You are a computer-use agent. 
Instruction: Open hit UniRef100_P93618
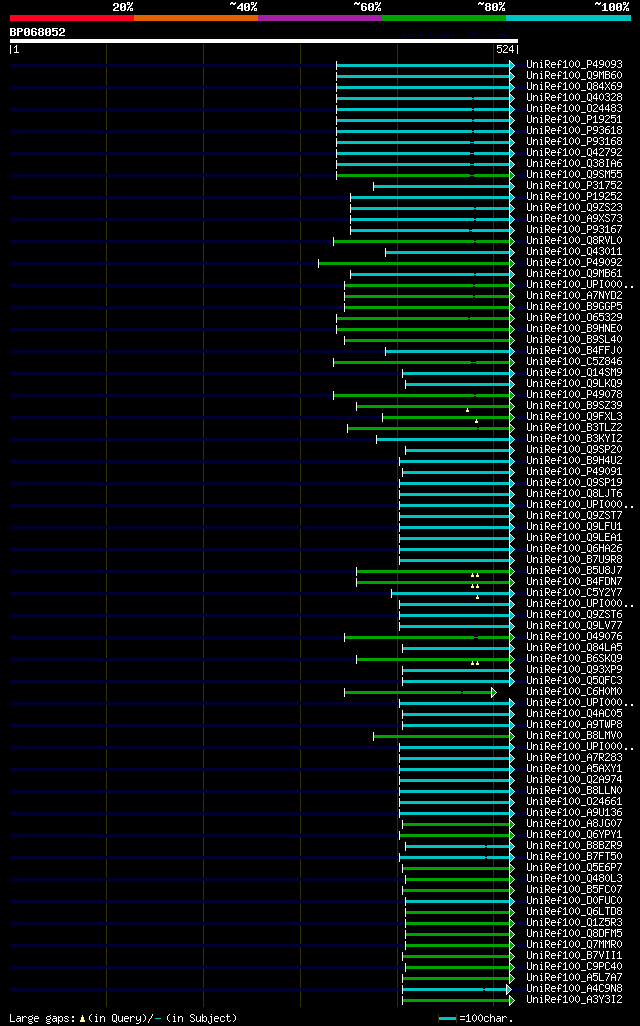(x=575, y=130)
